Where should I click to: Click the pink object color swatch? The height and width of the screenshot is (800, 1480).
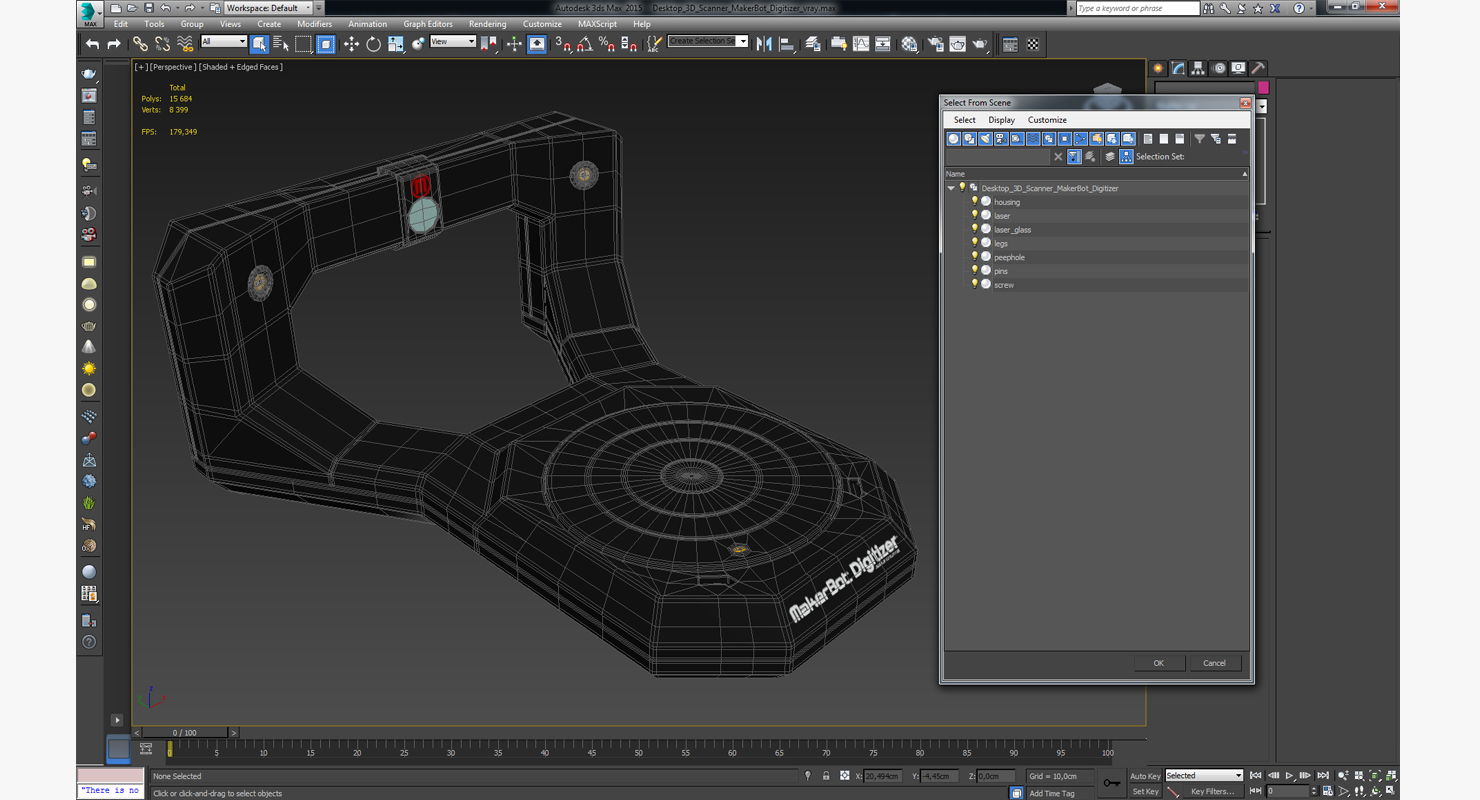(x=1263, y=88)
